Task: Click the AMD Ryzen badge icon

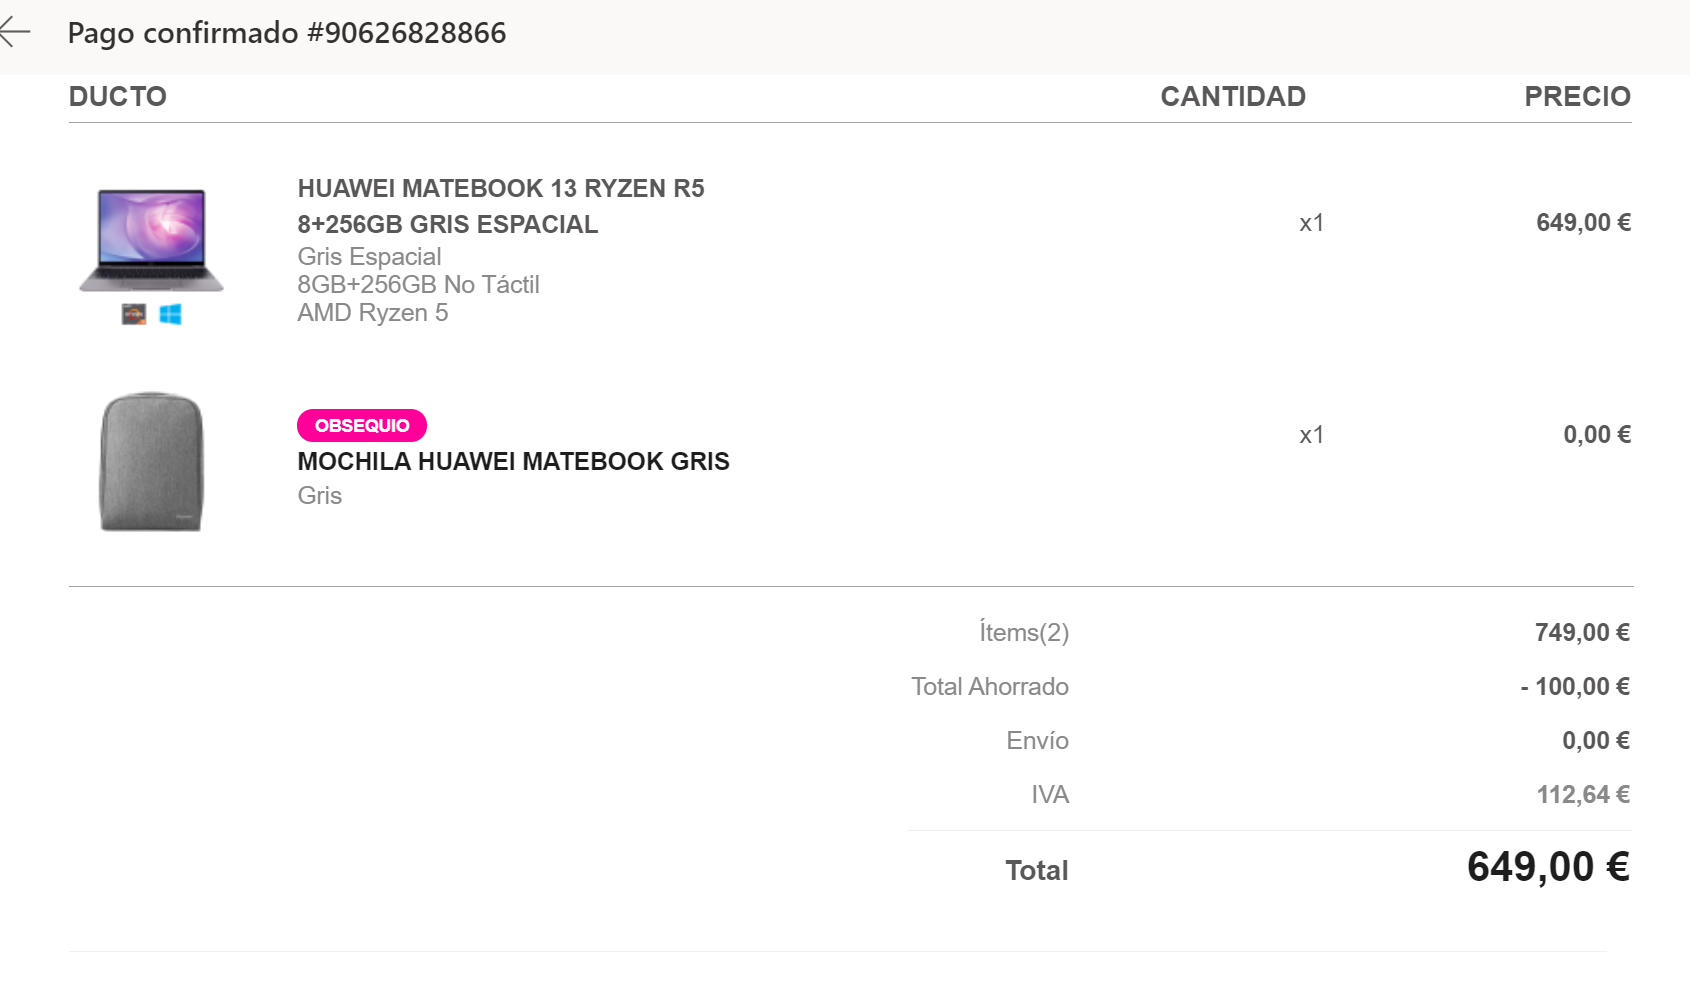Action: point(134,314)
